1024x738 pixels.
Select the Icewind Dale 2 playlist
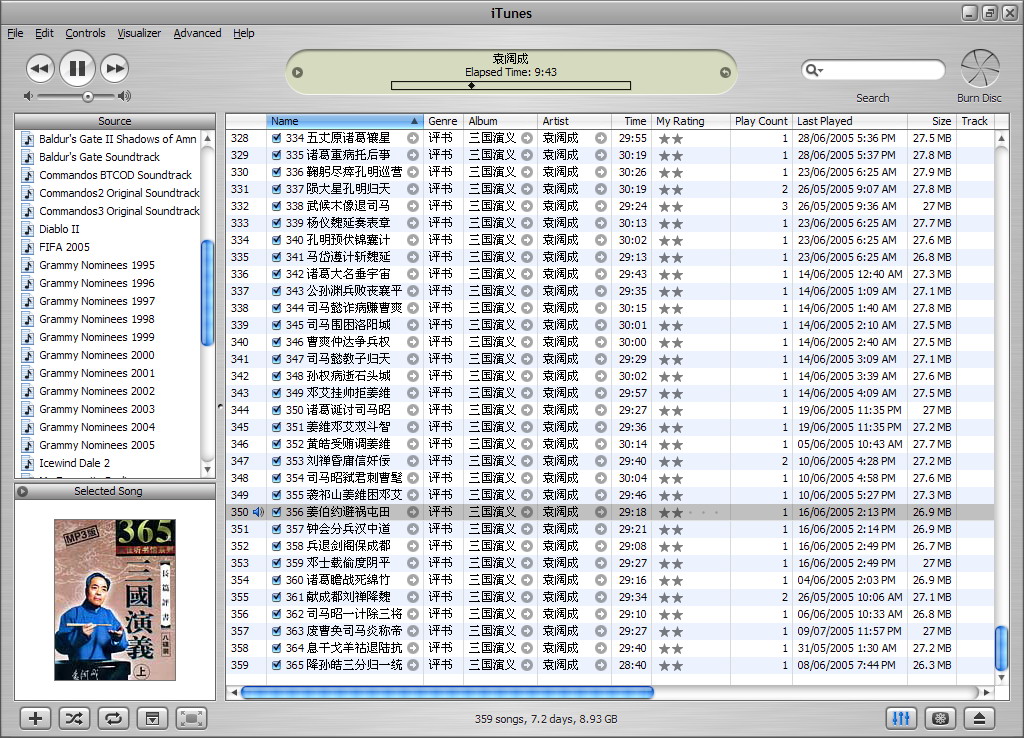74,463
